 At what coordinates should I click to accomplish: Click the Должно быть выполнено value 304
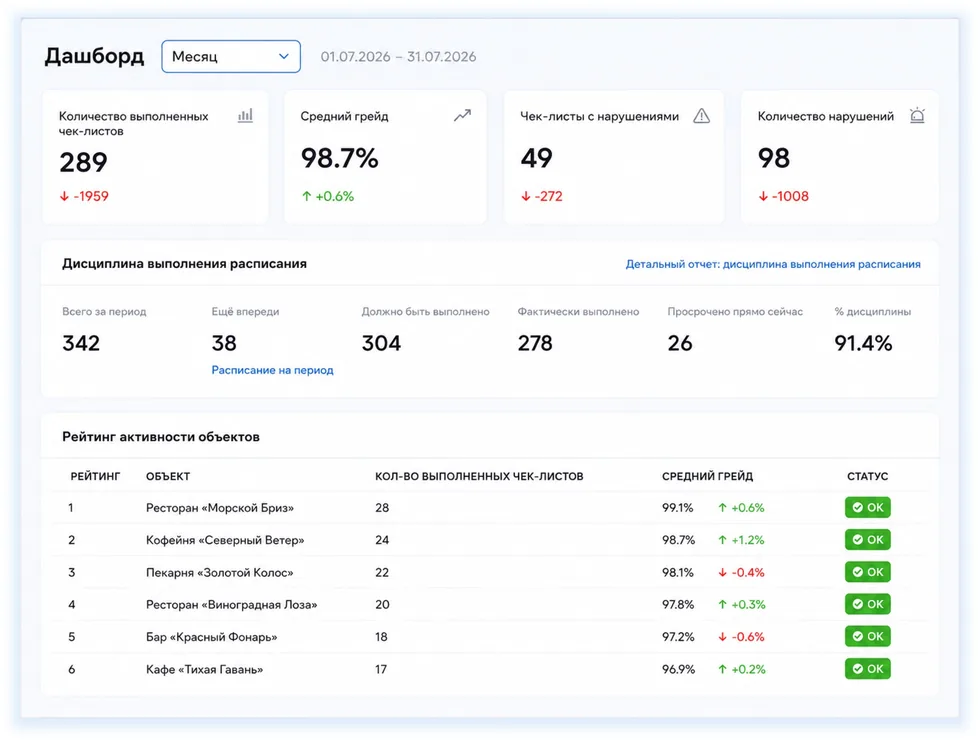click(381, 343)
